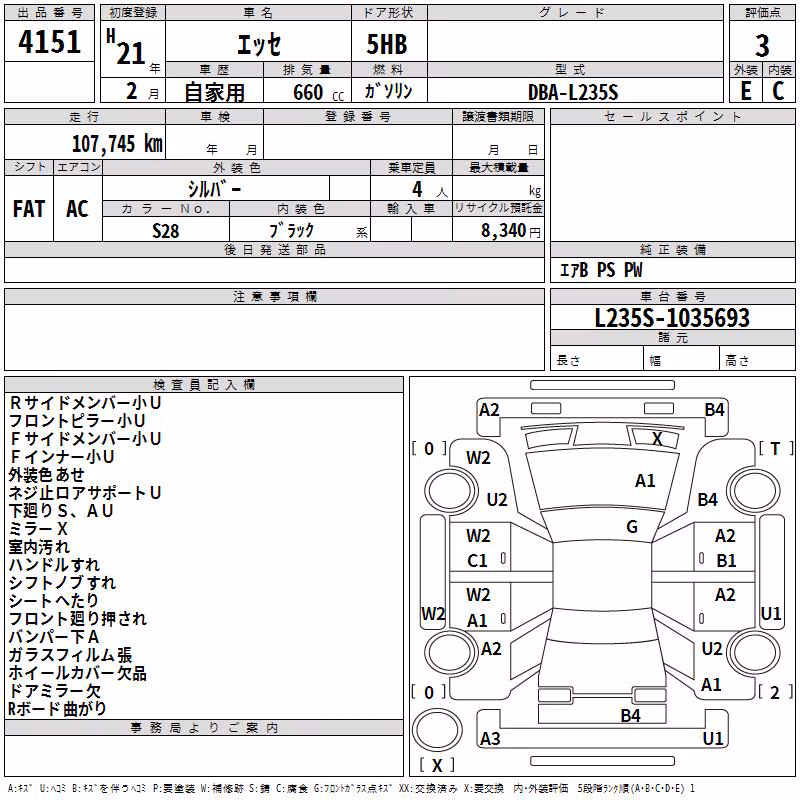Select the 検査員記入欄 header

(x=204, y=385)
